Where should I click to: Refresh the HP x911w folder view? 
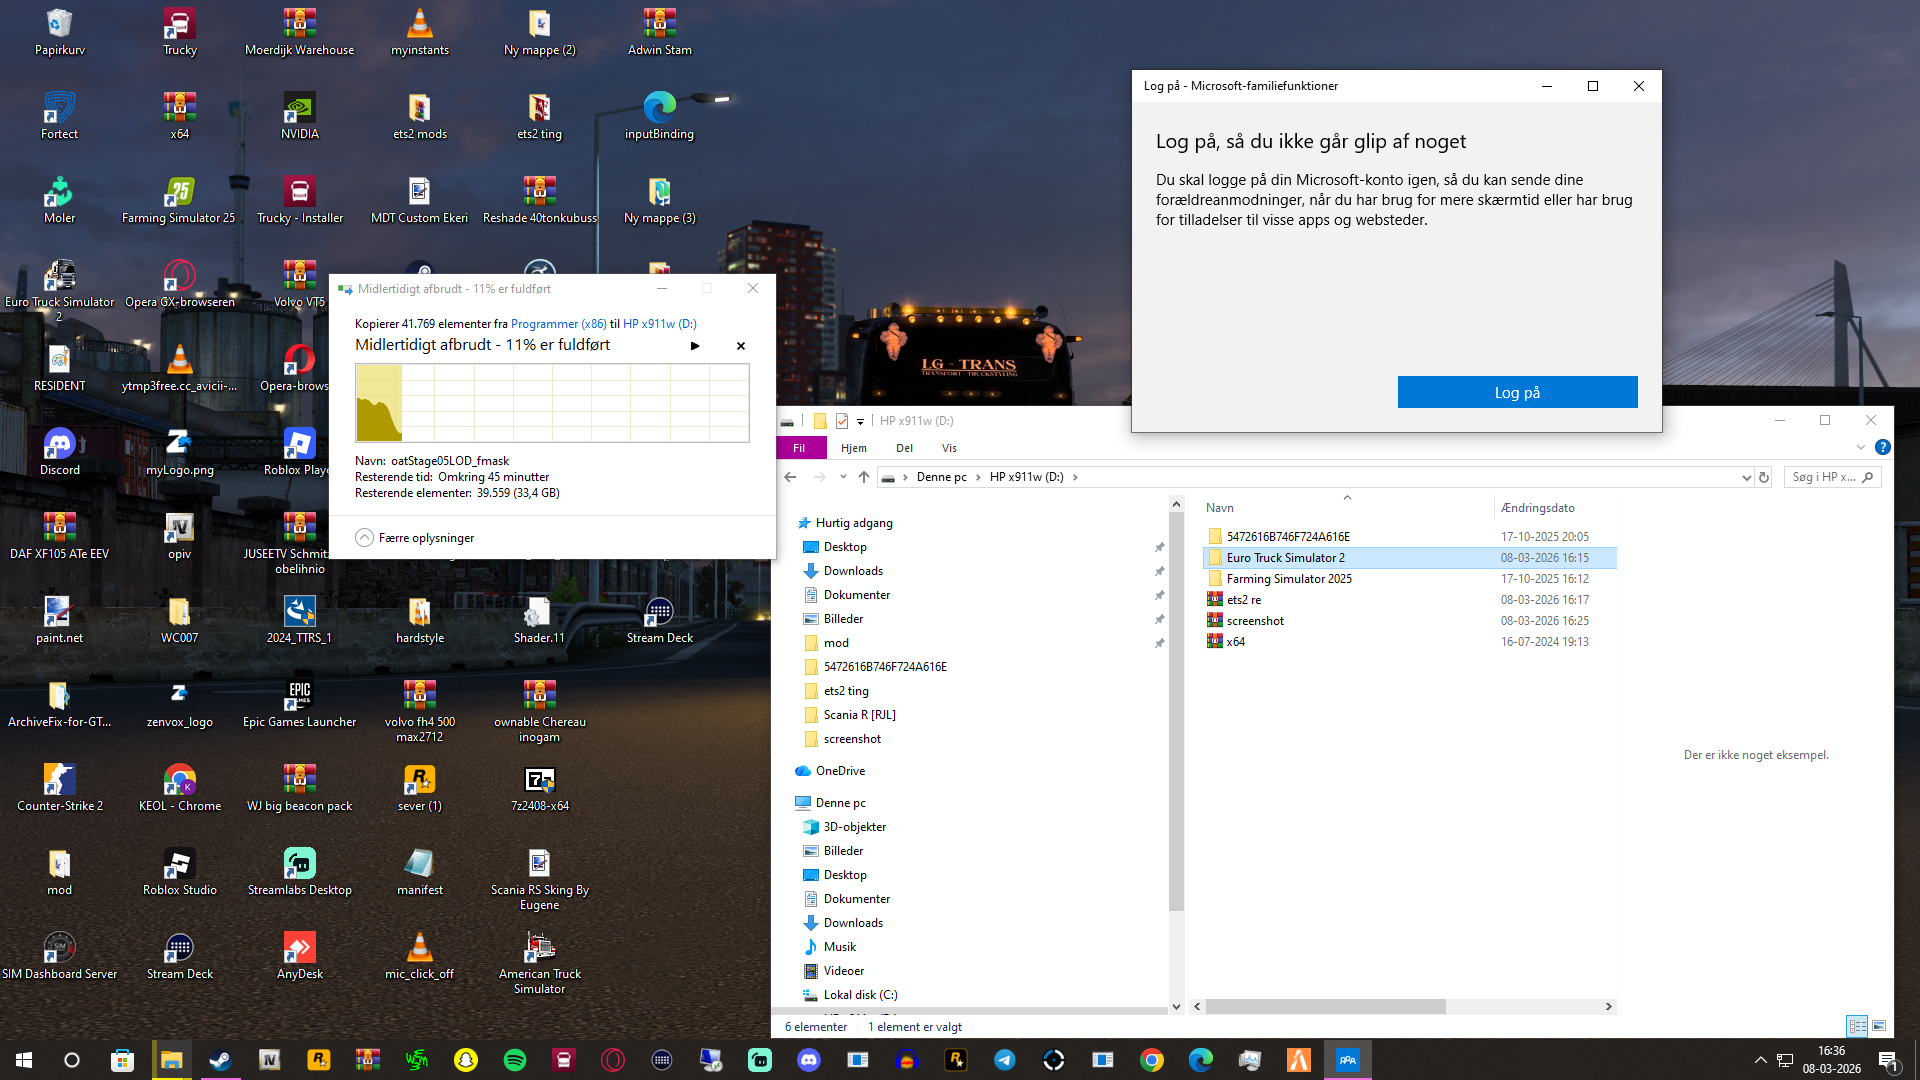pos(1764,477)
